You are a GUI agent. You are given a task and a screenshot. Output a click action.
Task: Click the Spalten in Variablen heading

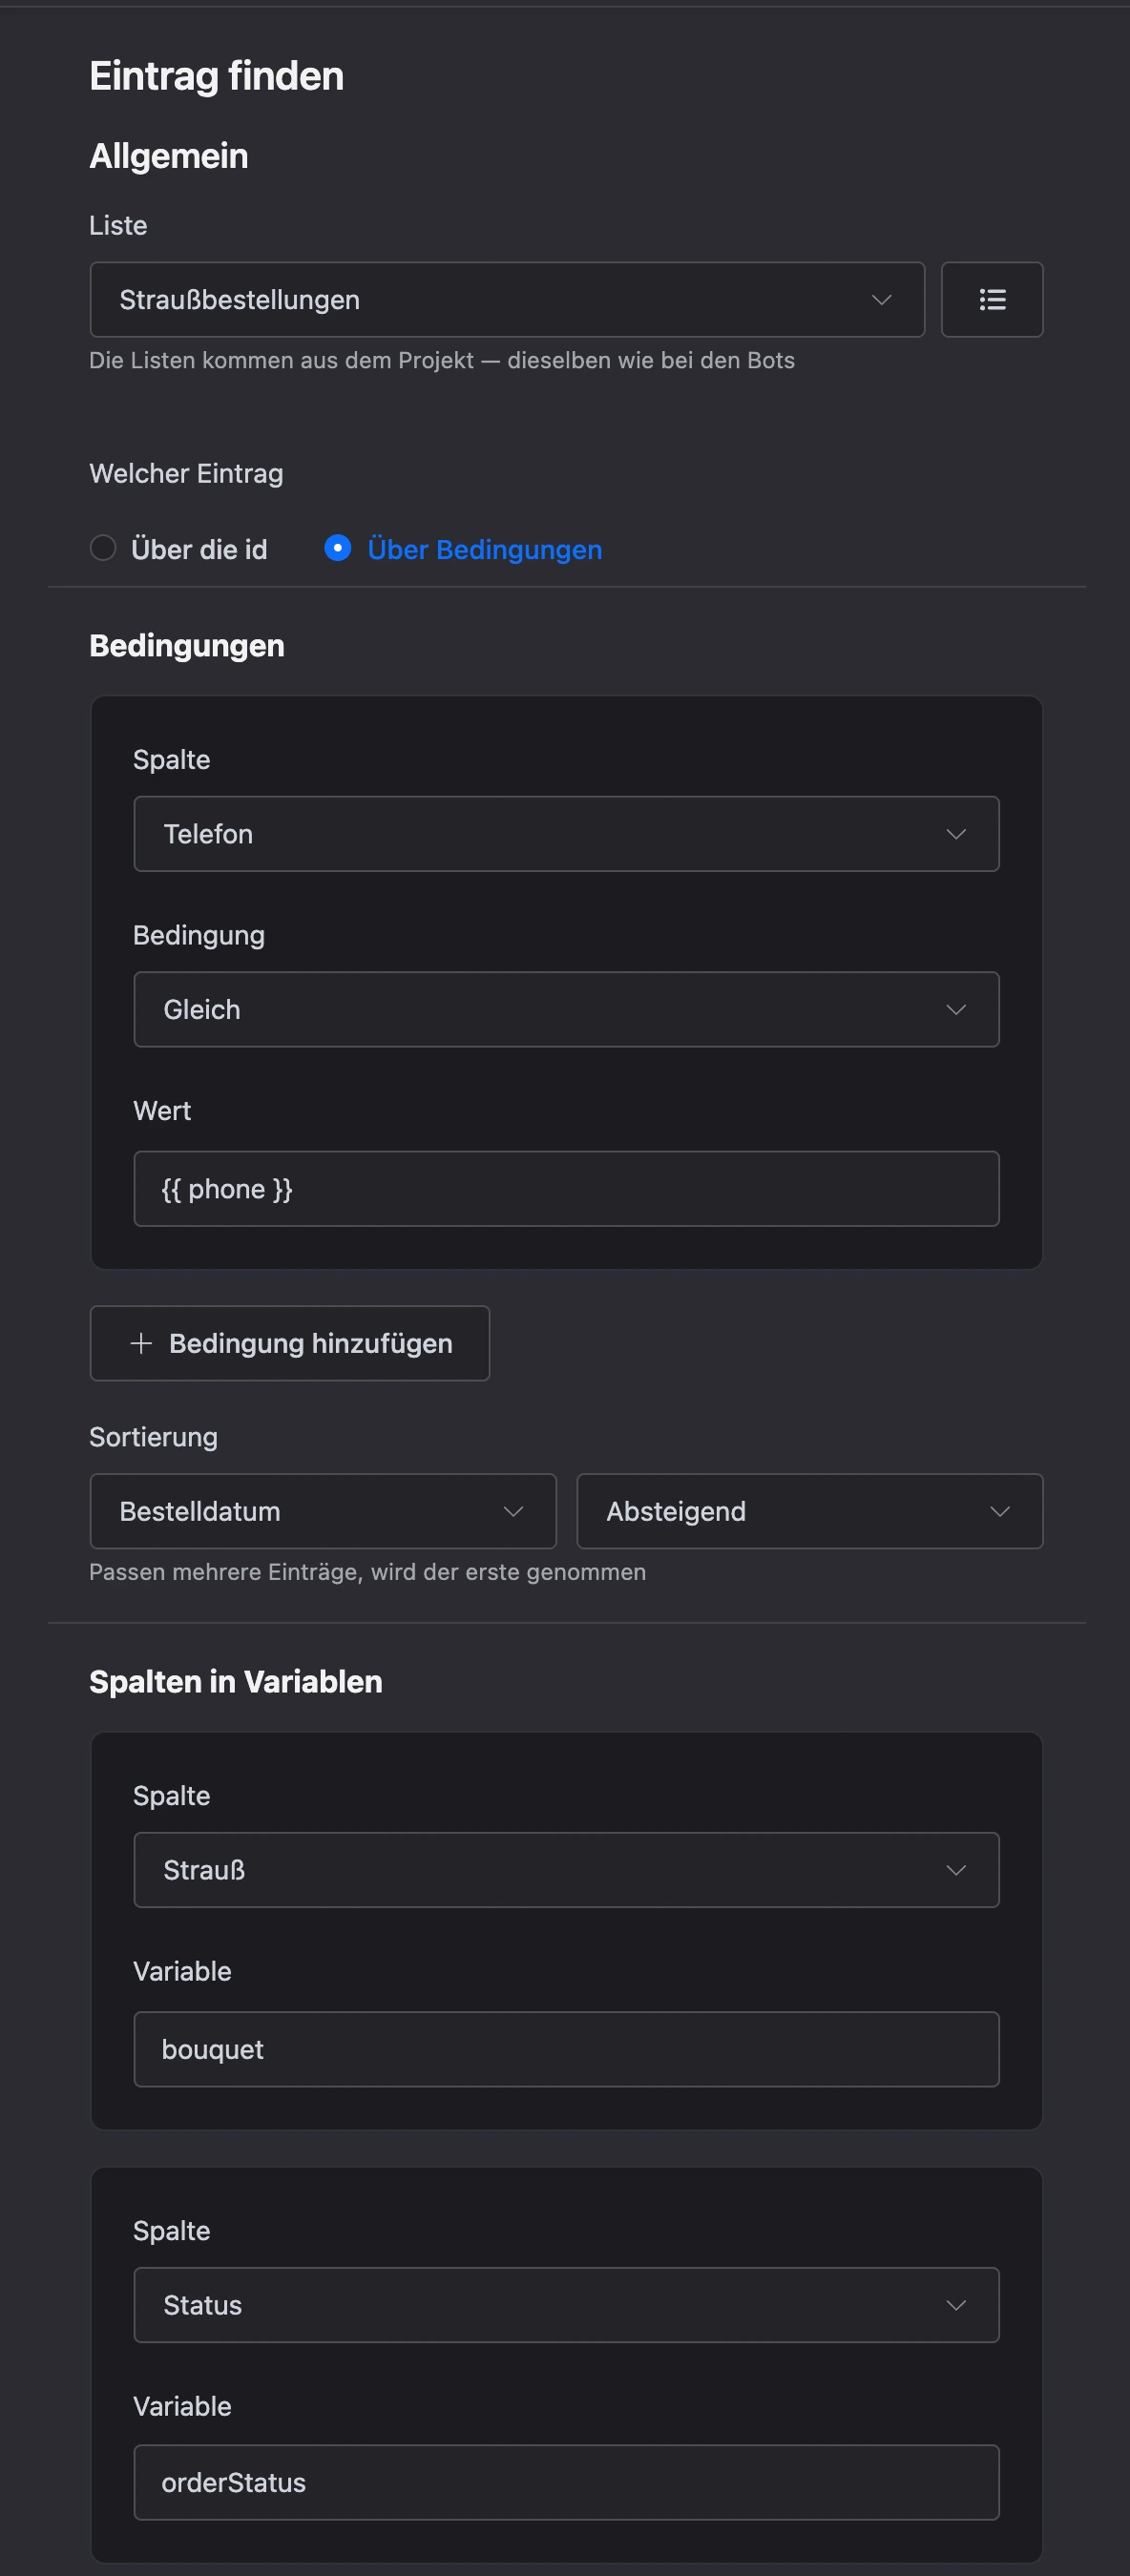(x=236, y=1682)
